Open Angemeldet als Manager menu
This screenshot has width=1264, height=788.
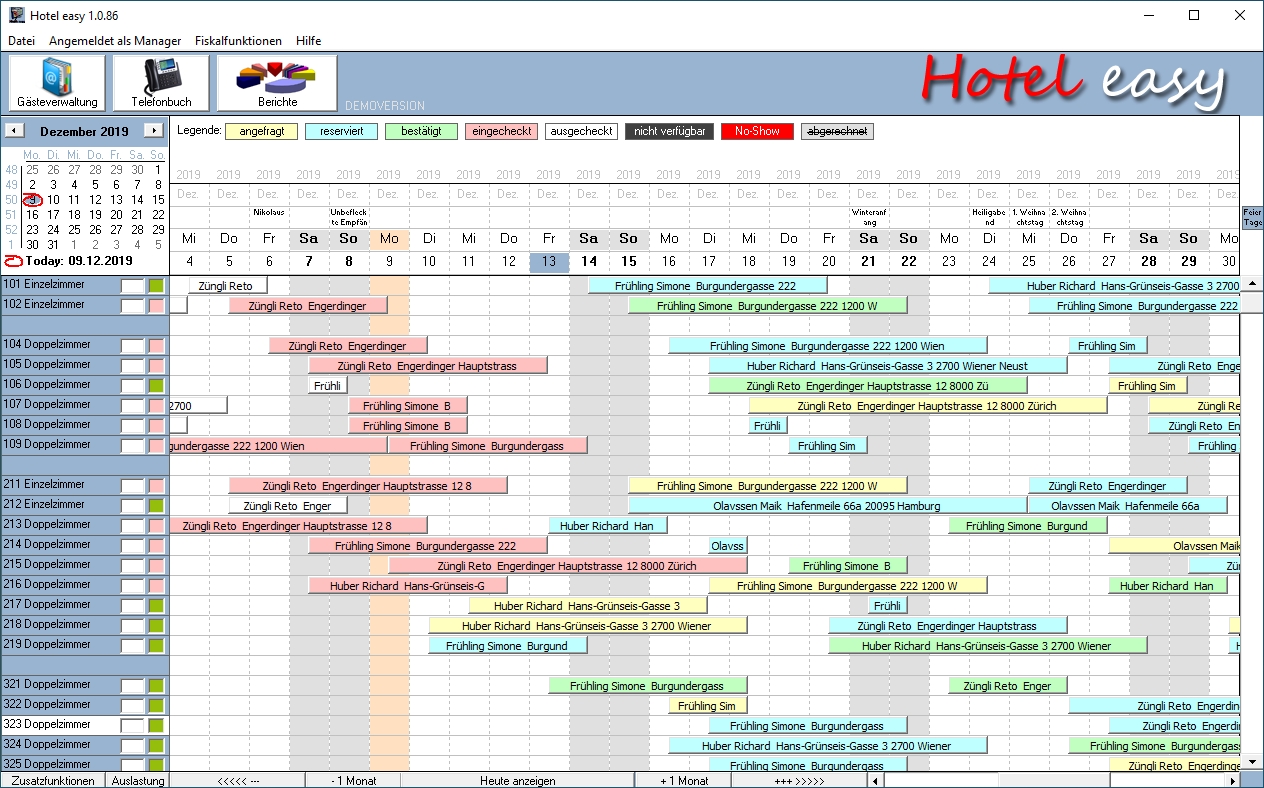[115, 41]
